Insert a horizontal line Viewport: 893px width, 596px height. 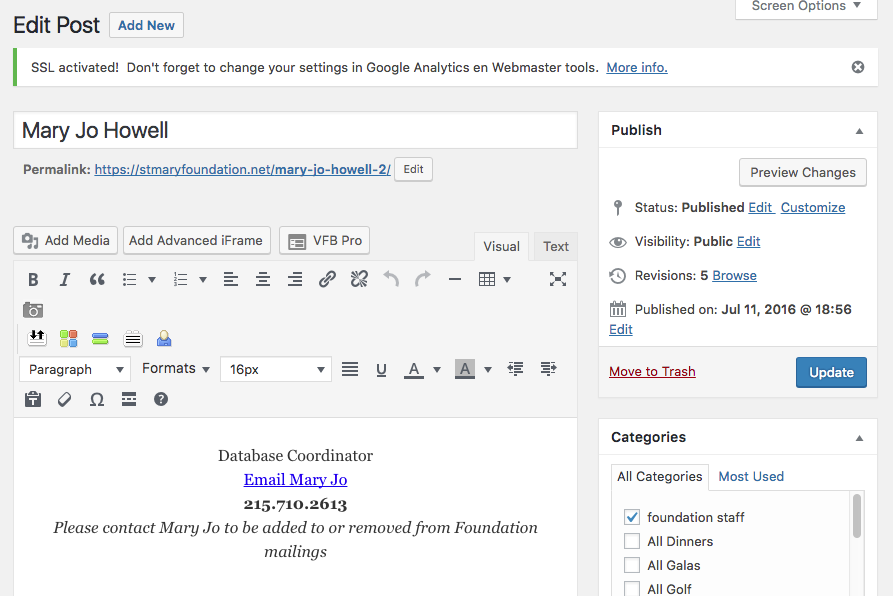[455, 280]
